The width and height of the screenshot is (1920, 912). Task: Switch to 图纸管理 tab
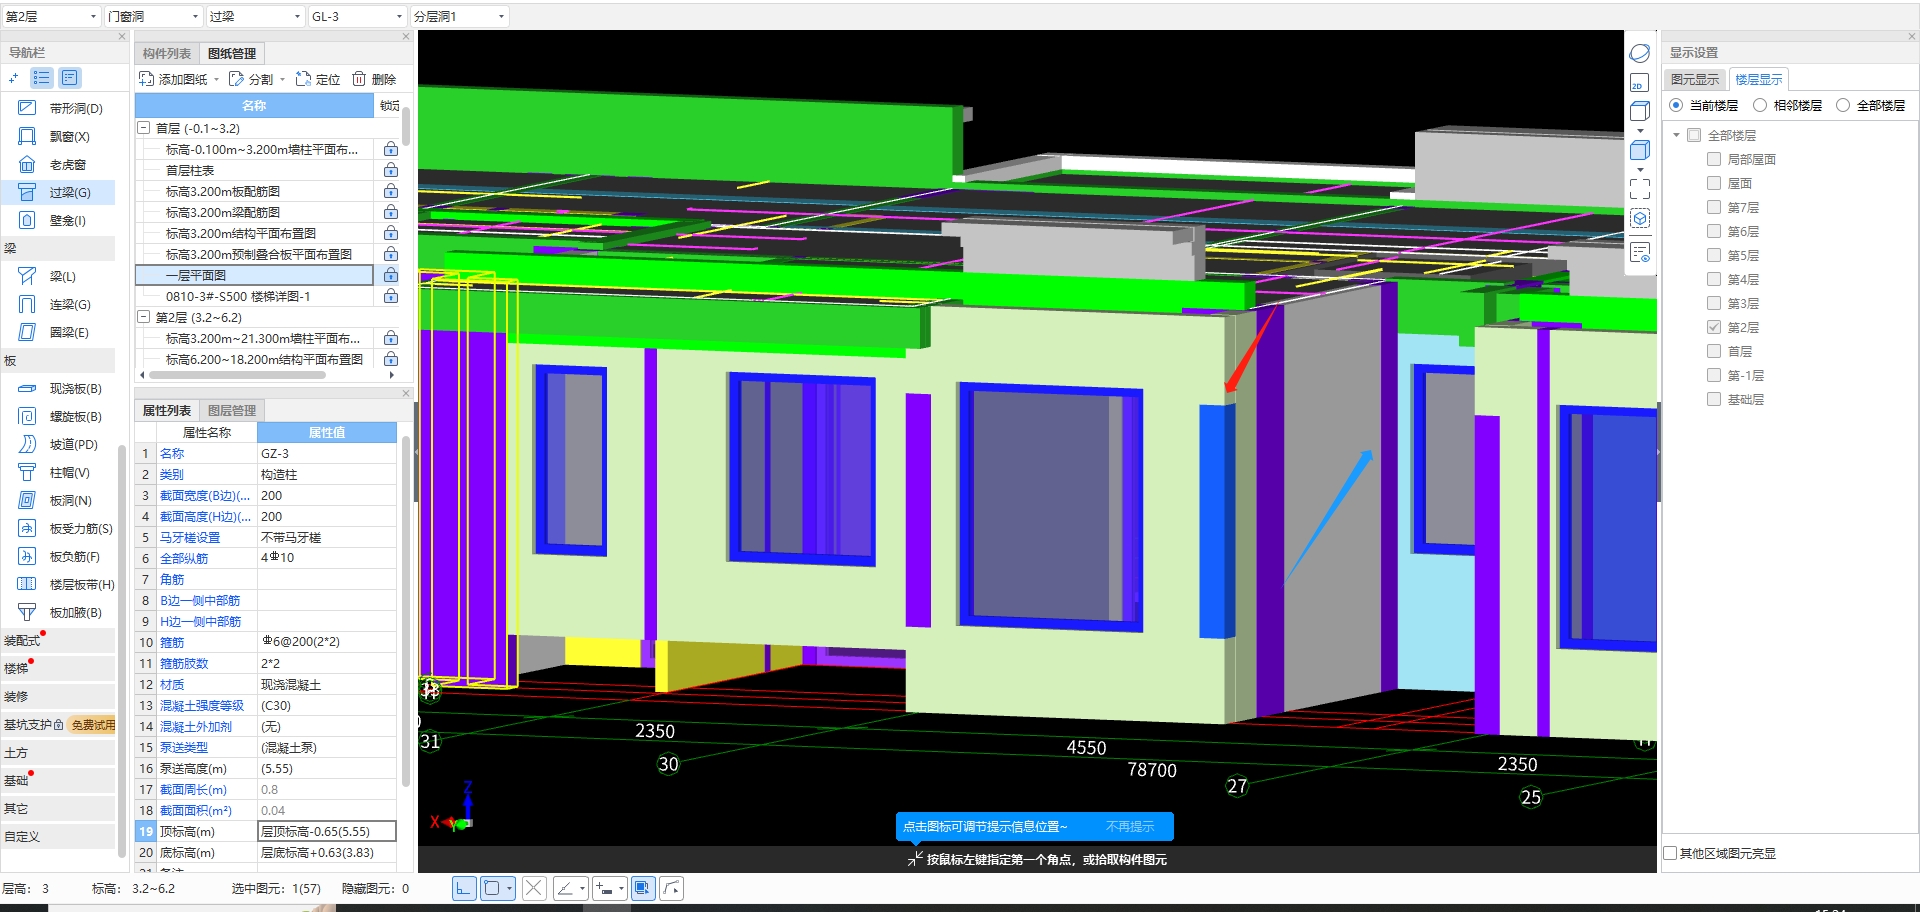[x=232, y=54]
